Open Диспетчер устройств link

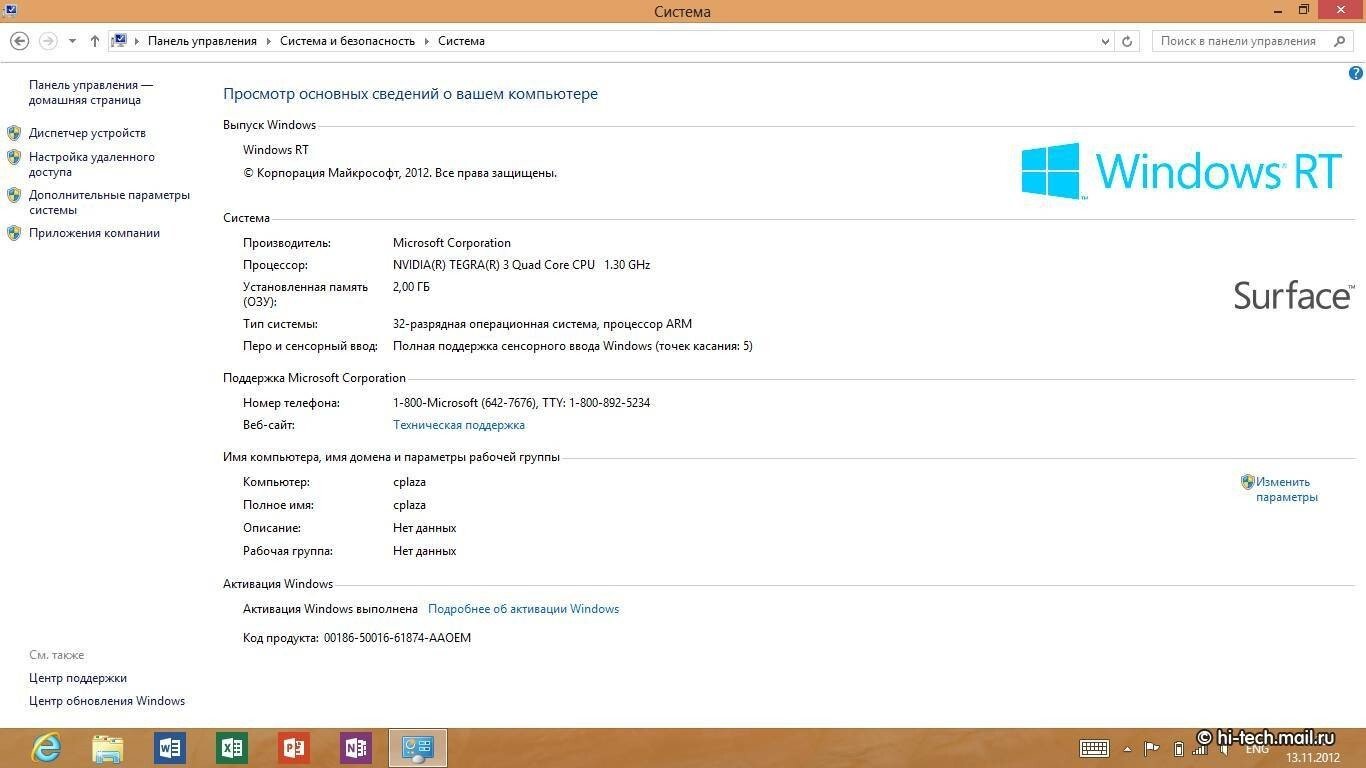pyautogui.click(x=87, y=133)
